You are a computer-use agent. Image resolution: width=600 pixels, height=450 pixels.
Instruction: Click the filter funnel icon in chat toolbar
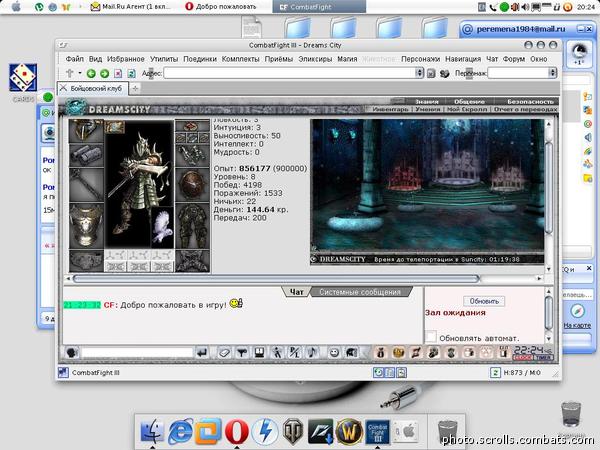tap(241, 352)
